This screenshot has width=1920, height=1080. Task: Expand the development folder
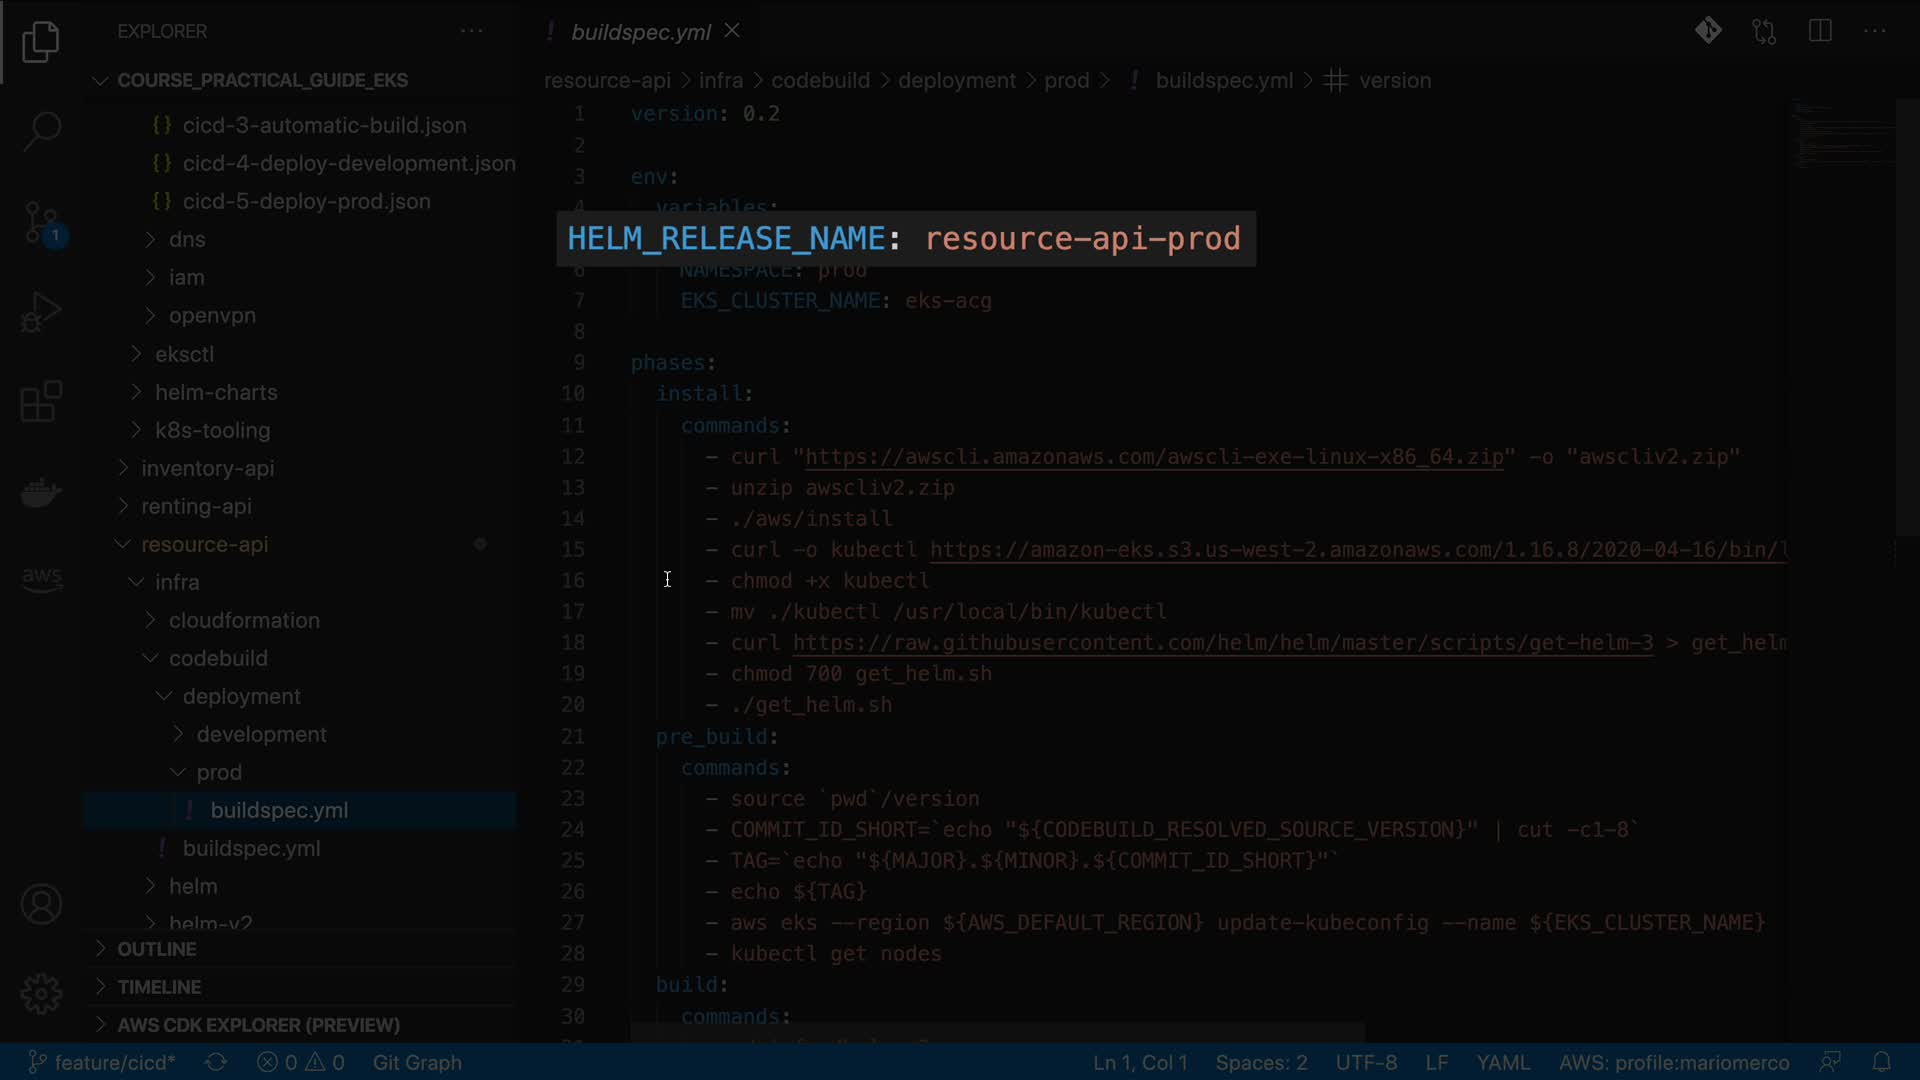pos(261,734)
